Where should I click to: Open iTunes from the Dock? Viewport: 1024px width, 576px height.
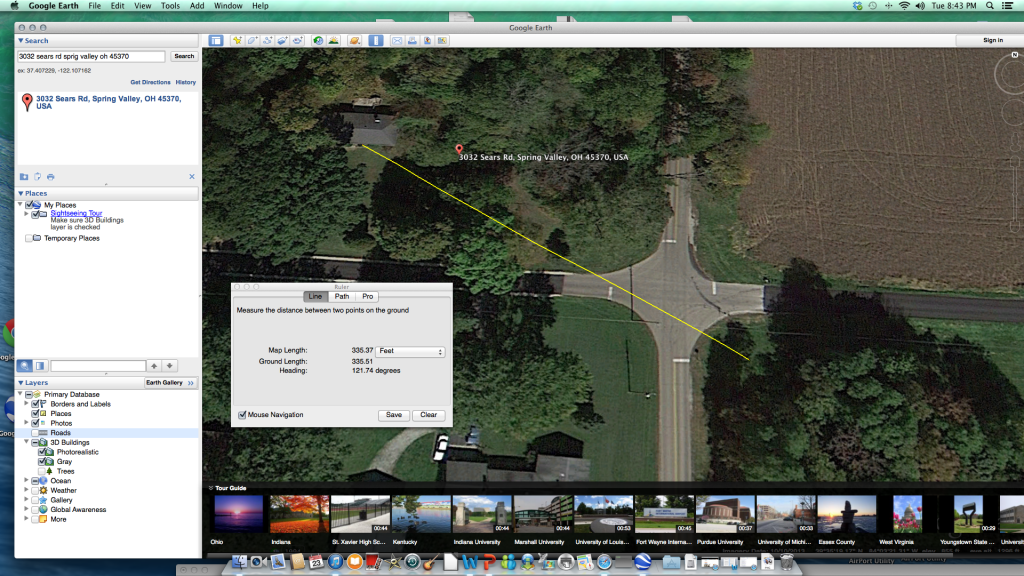click(x=335, y=562)
